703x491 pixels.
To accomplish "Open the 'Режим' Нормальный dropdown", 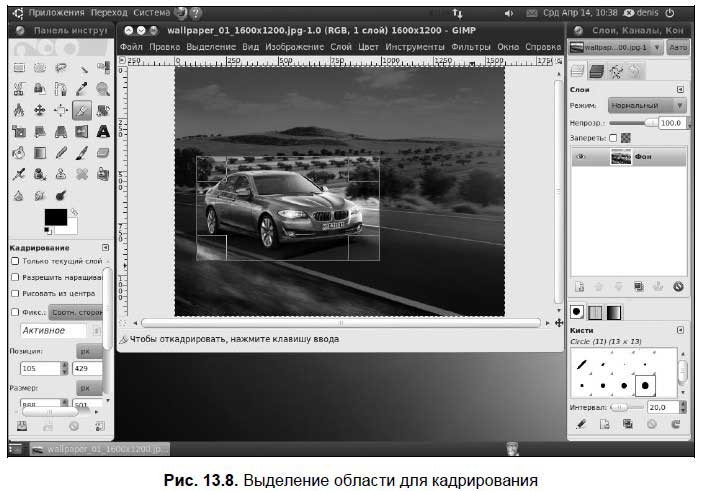I will pos(647,106).
